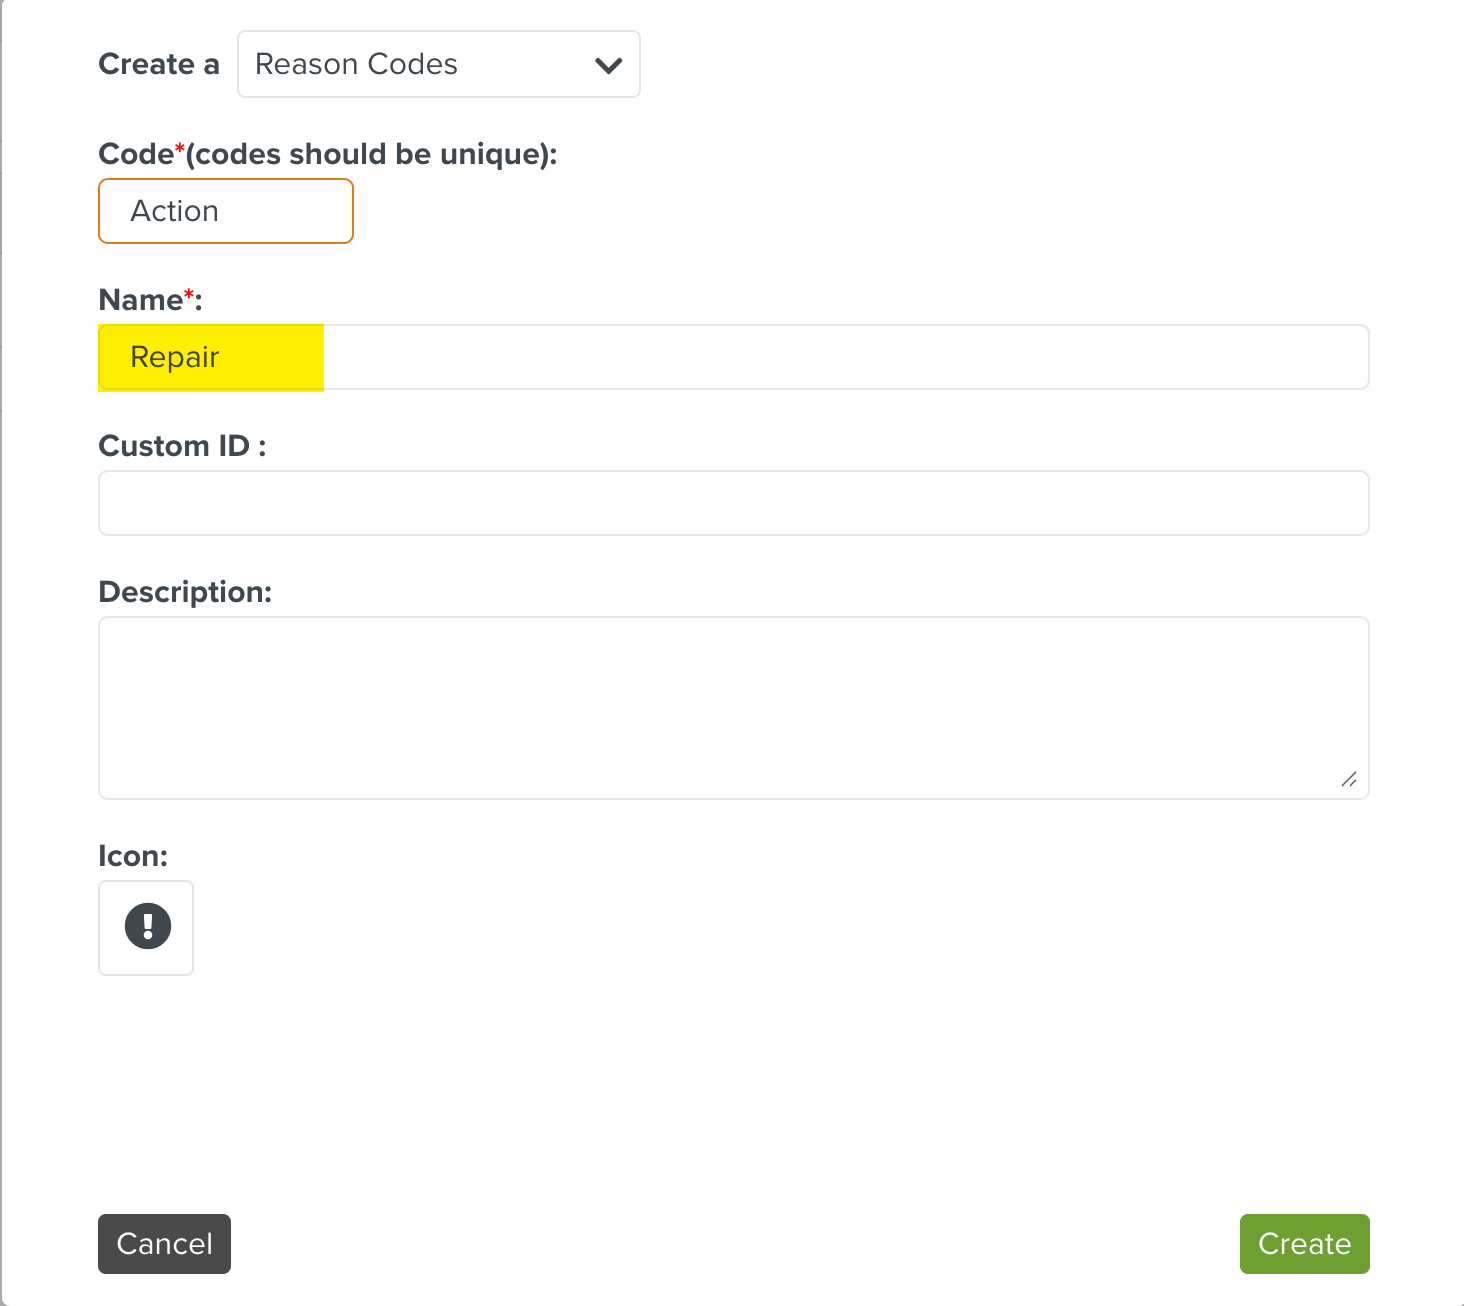Click the red asterisk next to Name

(189, 295)
